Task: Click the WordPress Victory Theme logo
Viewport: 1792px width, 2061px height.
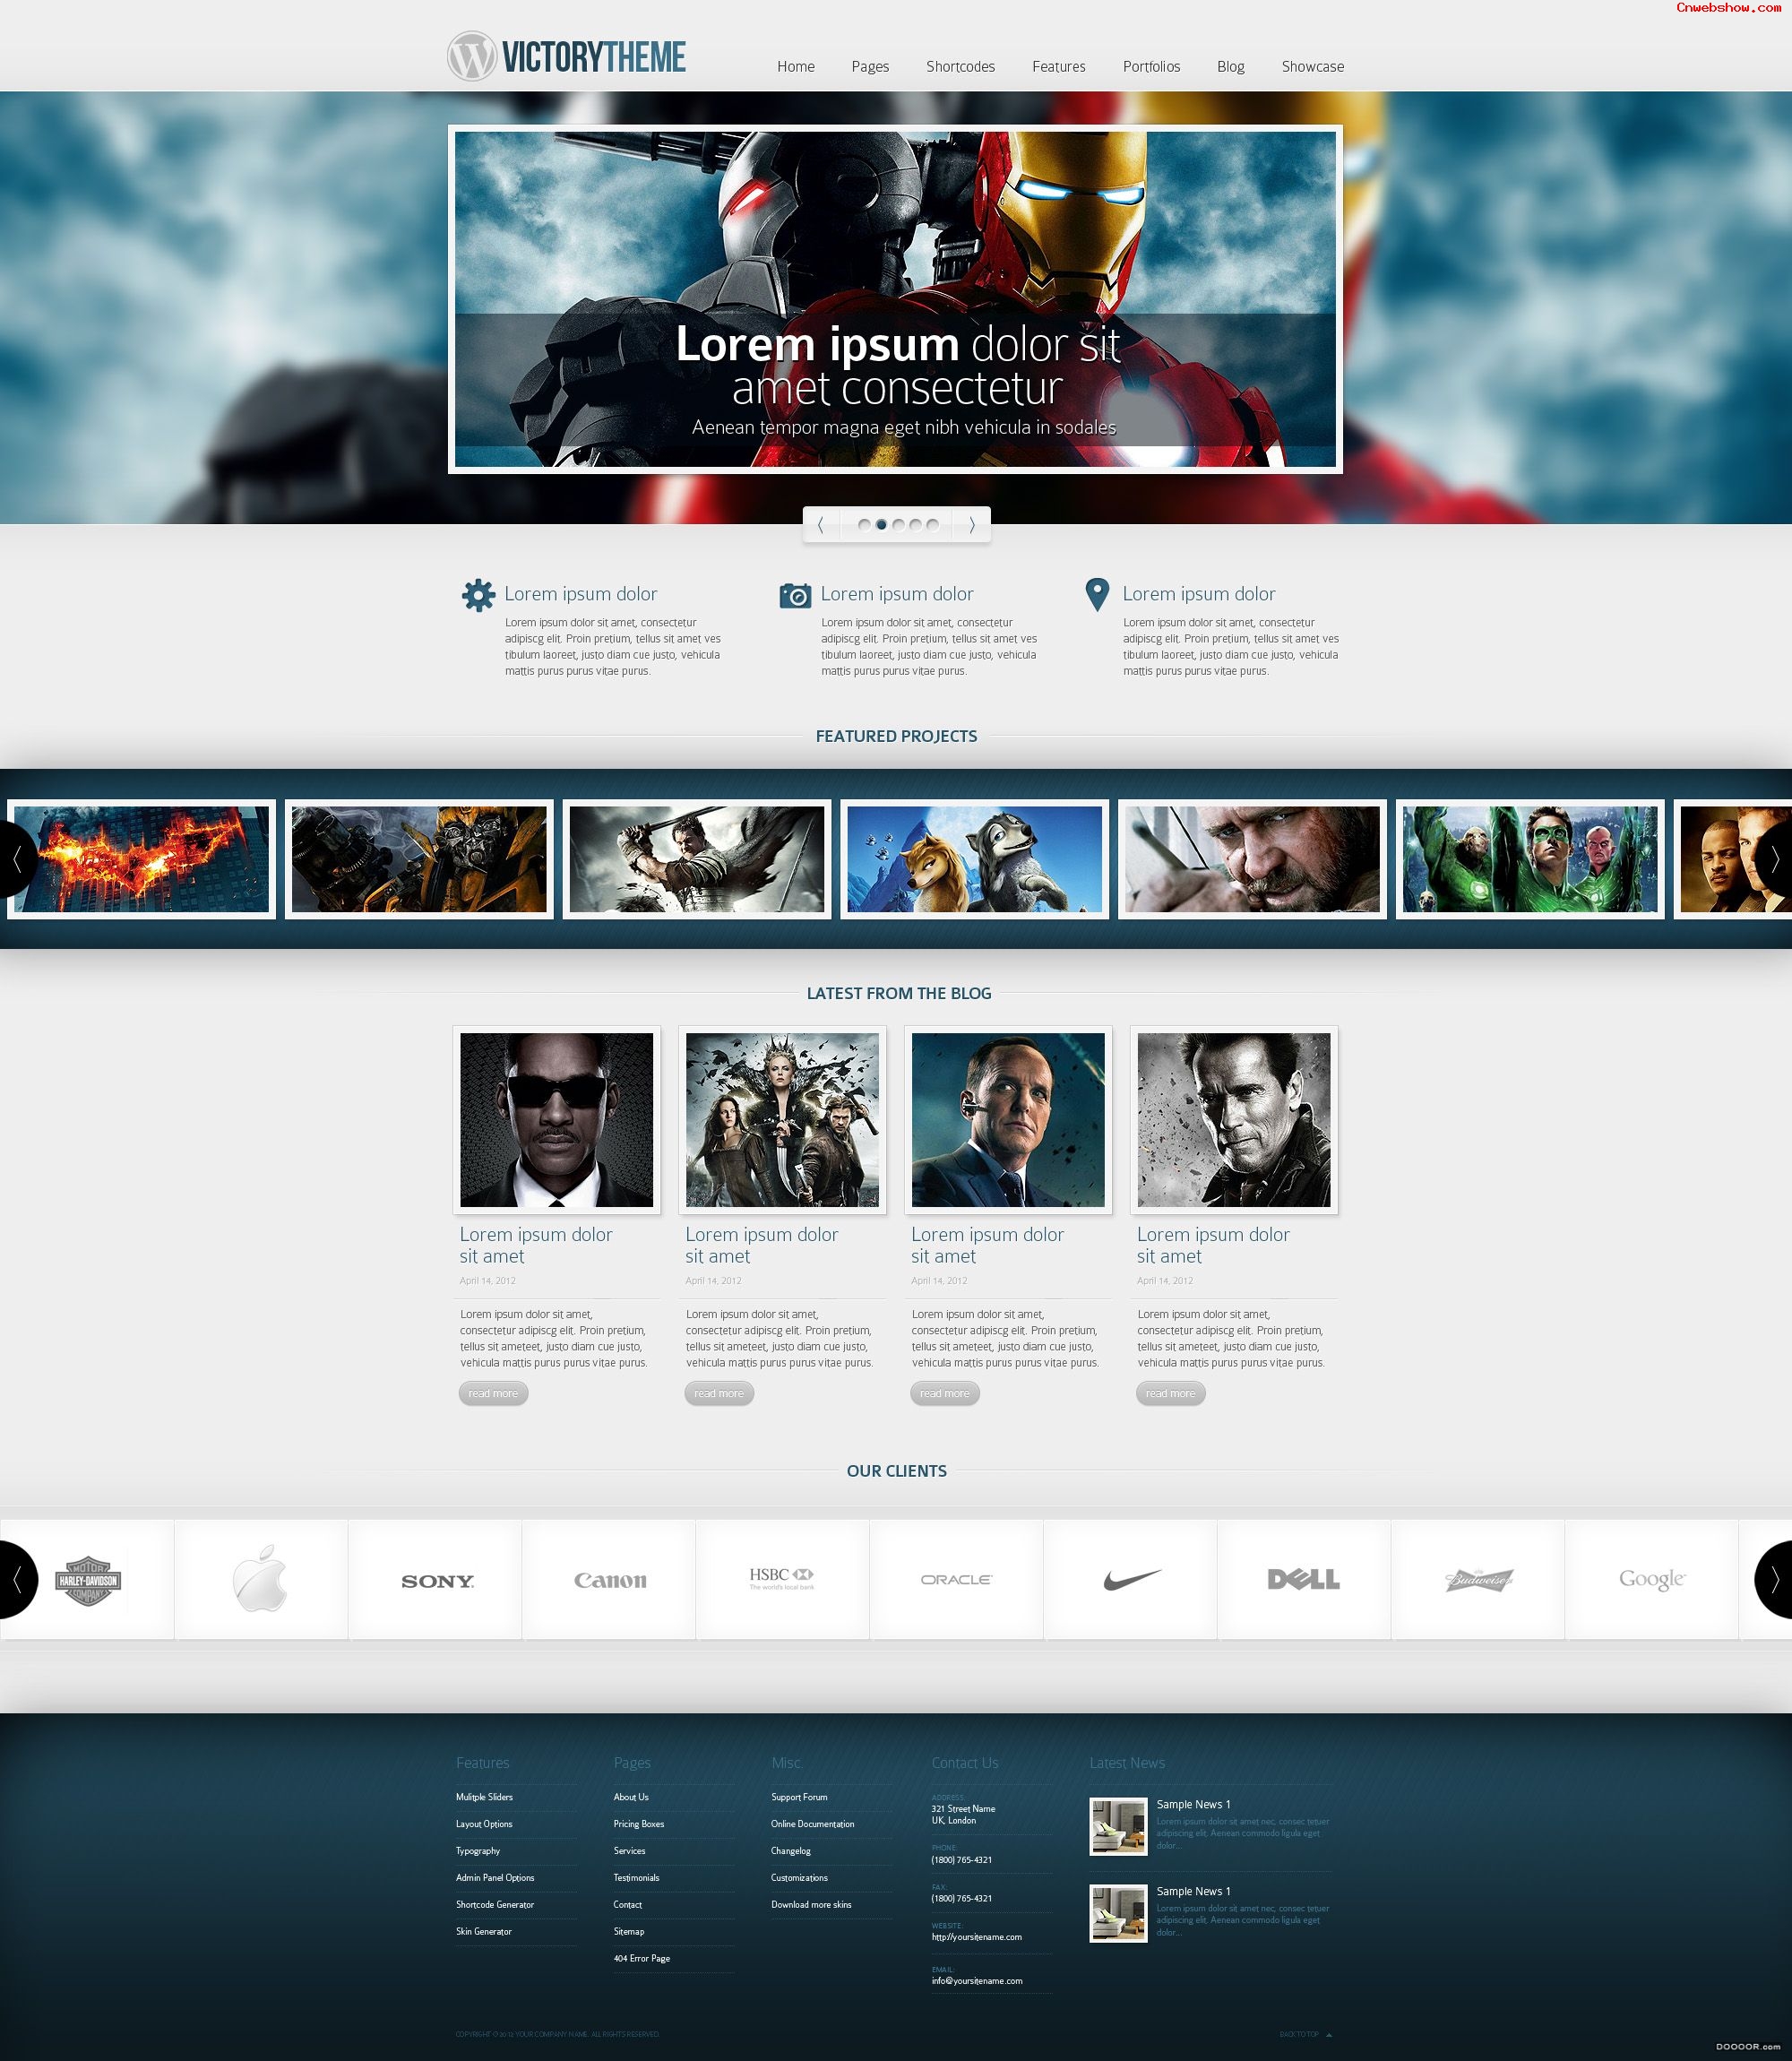Action: coord(566,56)
